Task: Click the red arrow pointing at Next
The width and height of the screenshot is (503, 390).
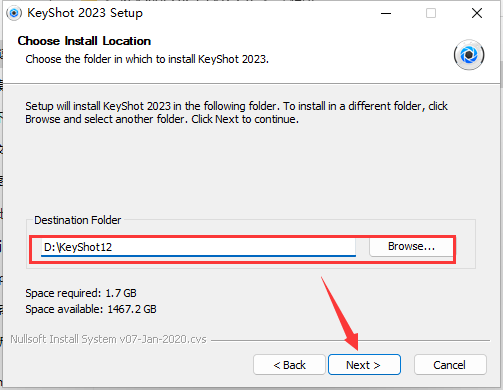Action: [340, 313]
